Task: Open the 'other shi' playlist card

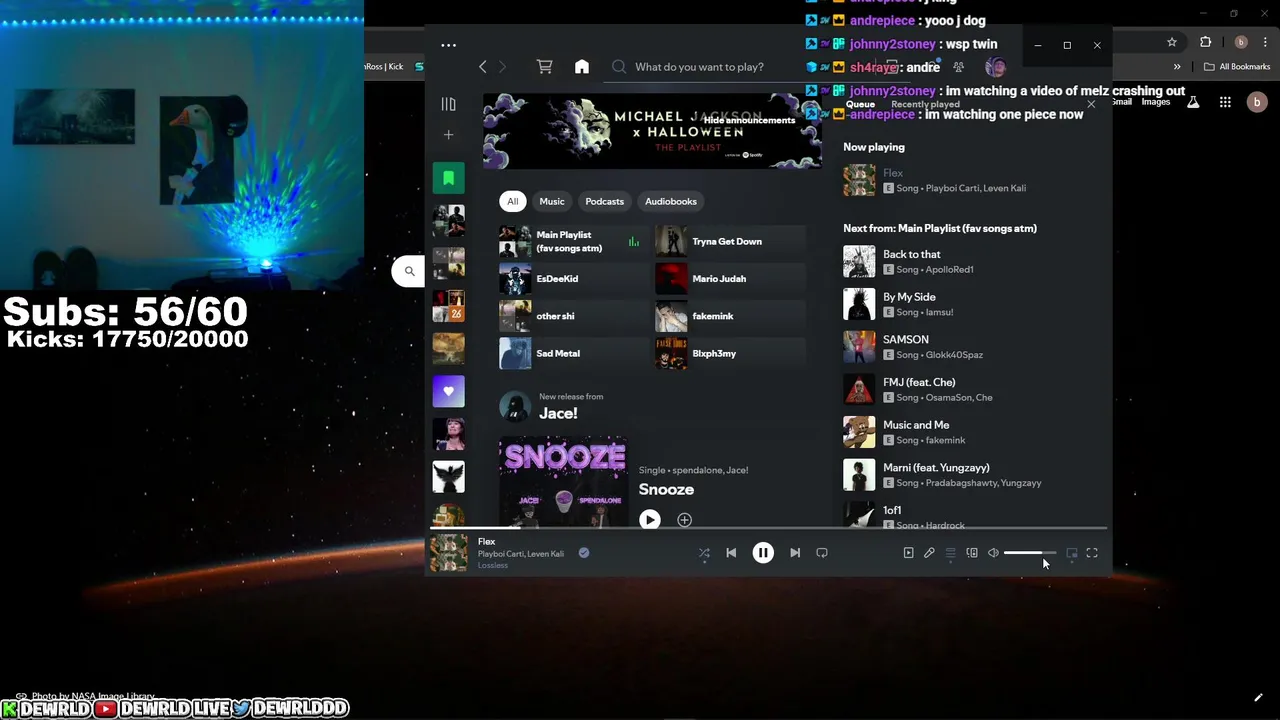Action: (x=573, y=316)
